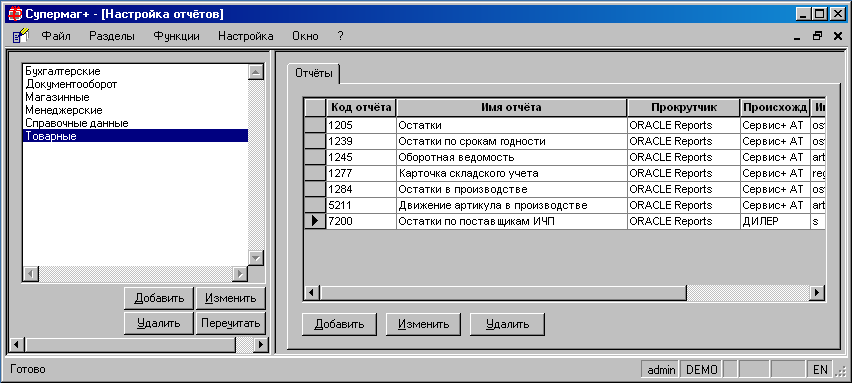
Task: Select report code 1205 cell
Action: coord(361,125)
